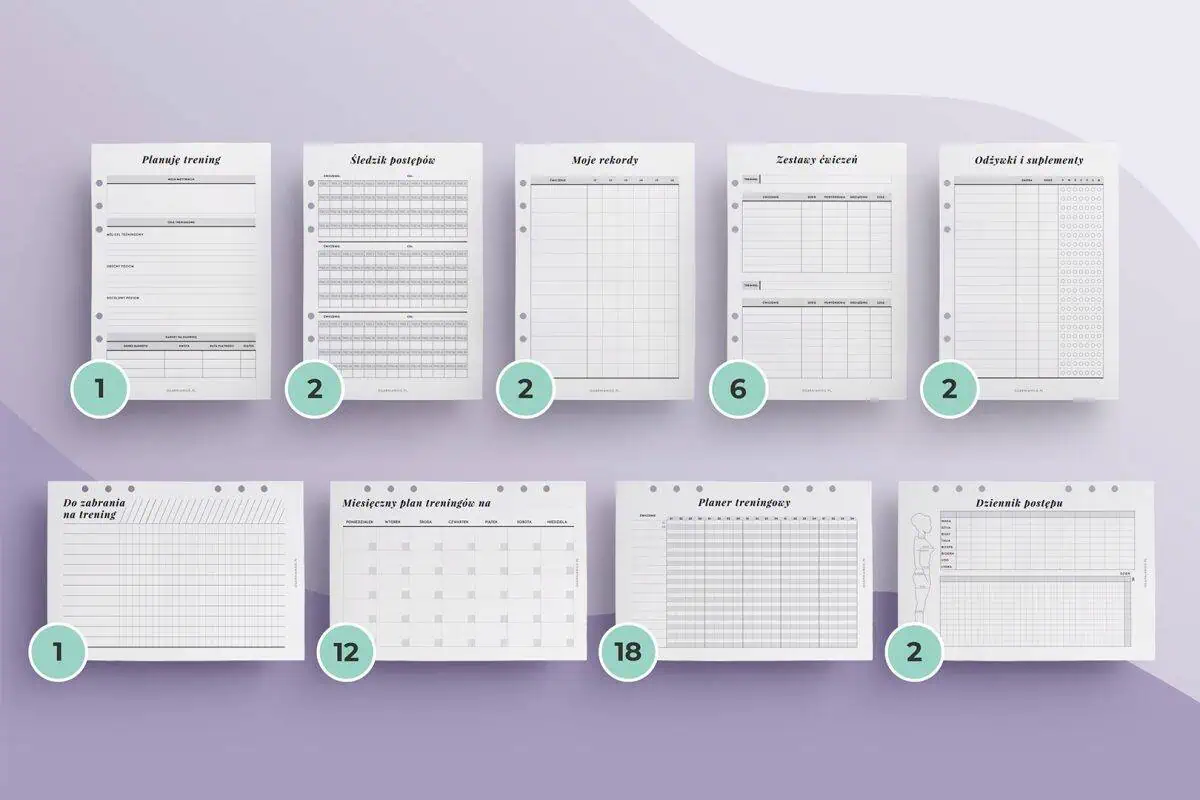Click the Do zabrania na trening title
1200x800 pixels.
[90, 507]
